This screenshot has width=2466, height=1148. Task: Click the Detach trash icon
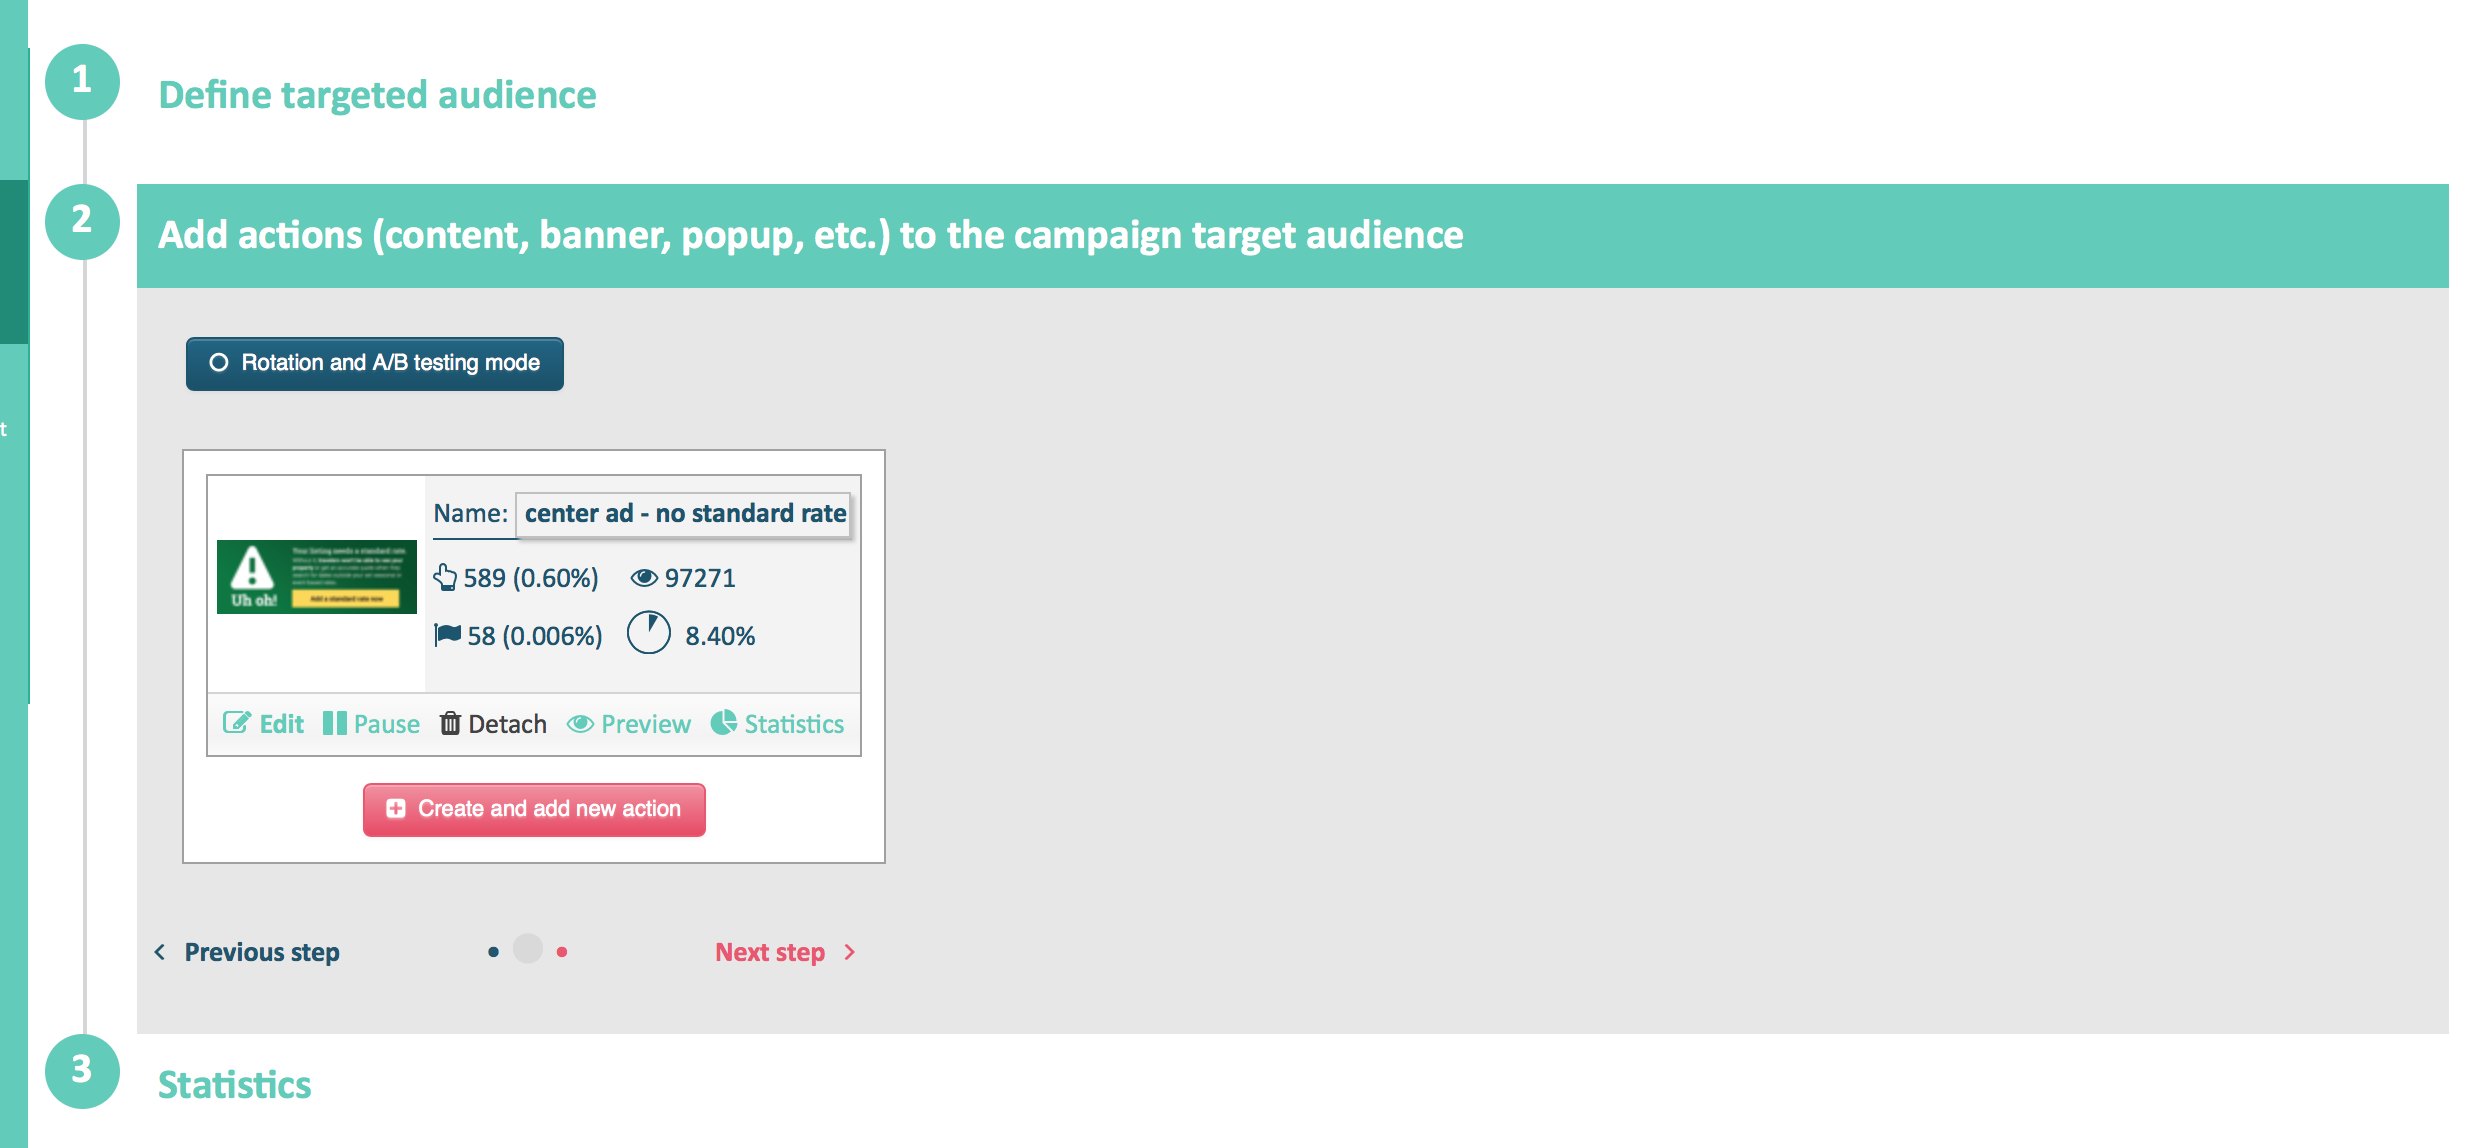(450, 723)
